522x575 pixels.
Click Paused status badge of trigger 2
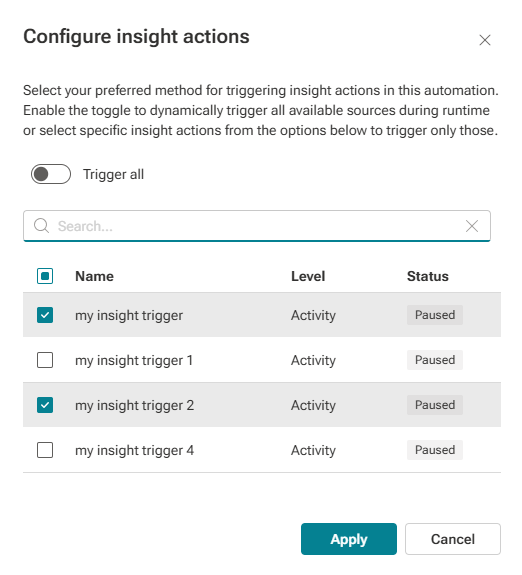(435, 405)
